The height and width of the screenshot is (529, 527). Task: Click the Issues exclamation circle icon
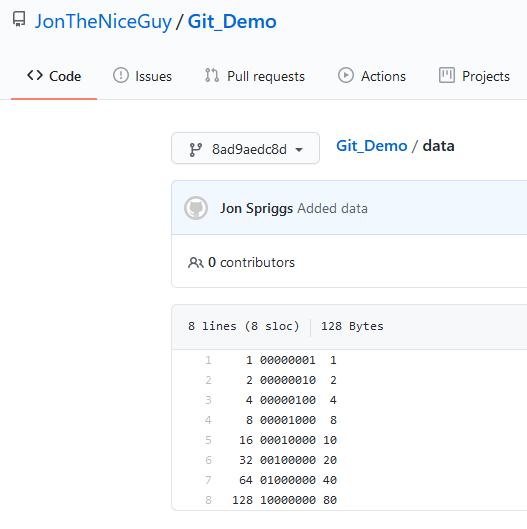tap(121, 75)
